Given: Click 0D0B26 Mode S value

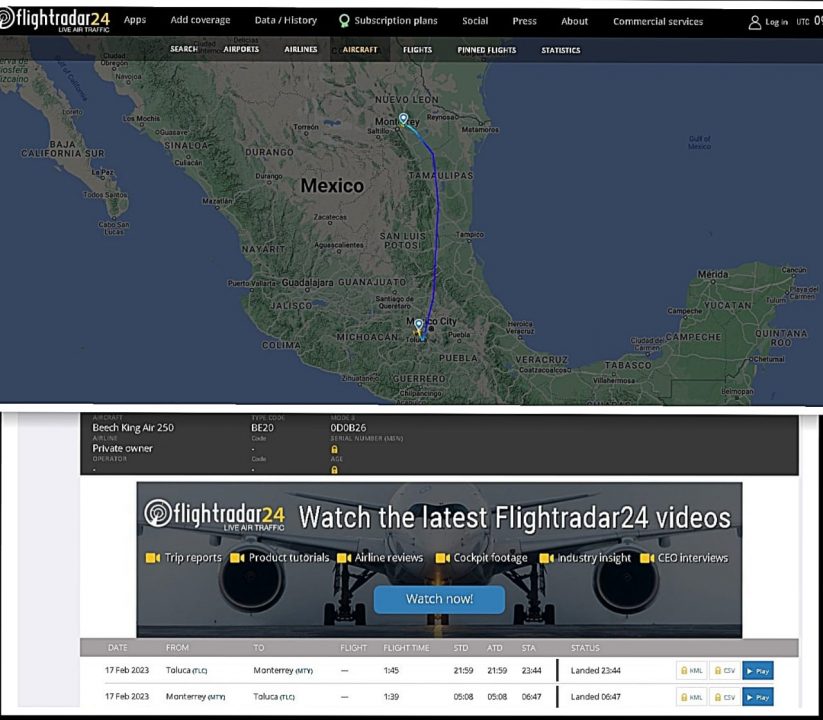Looking at the screenshot, I should click(348, 428).
